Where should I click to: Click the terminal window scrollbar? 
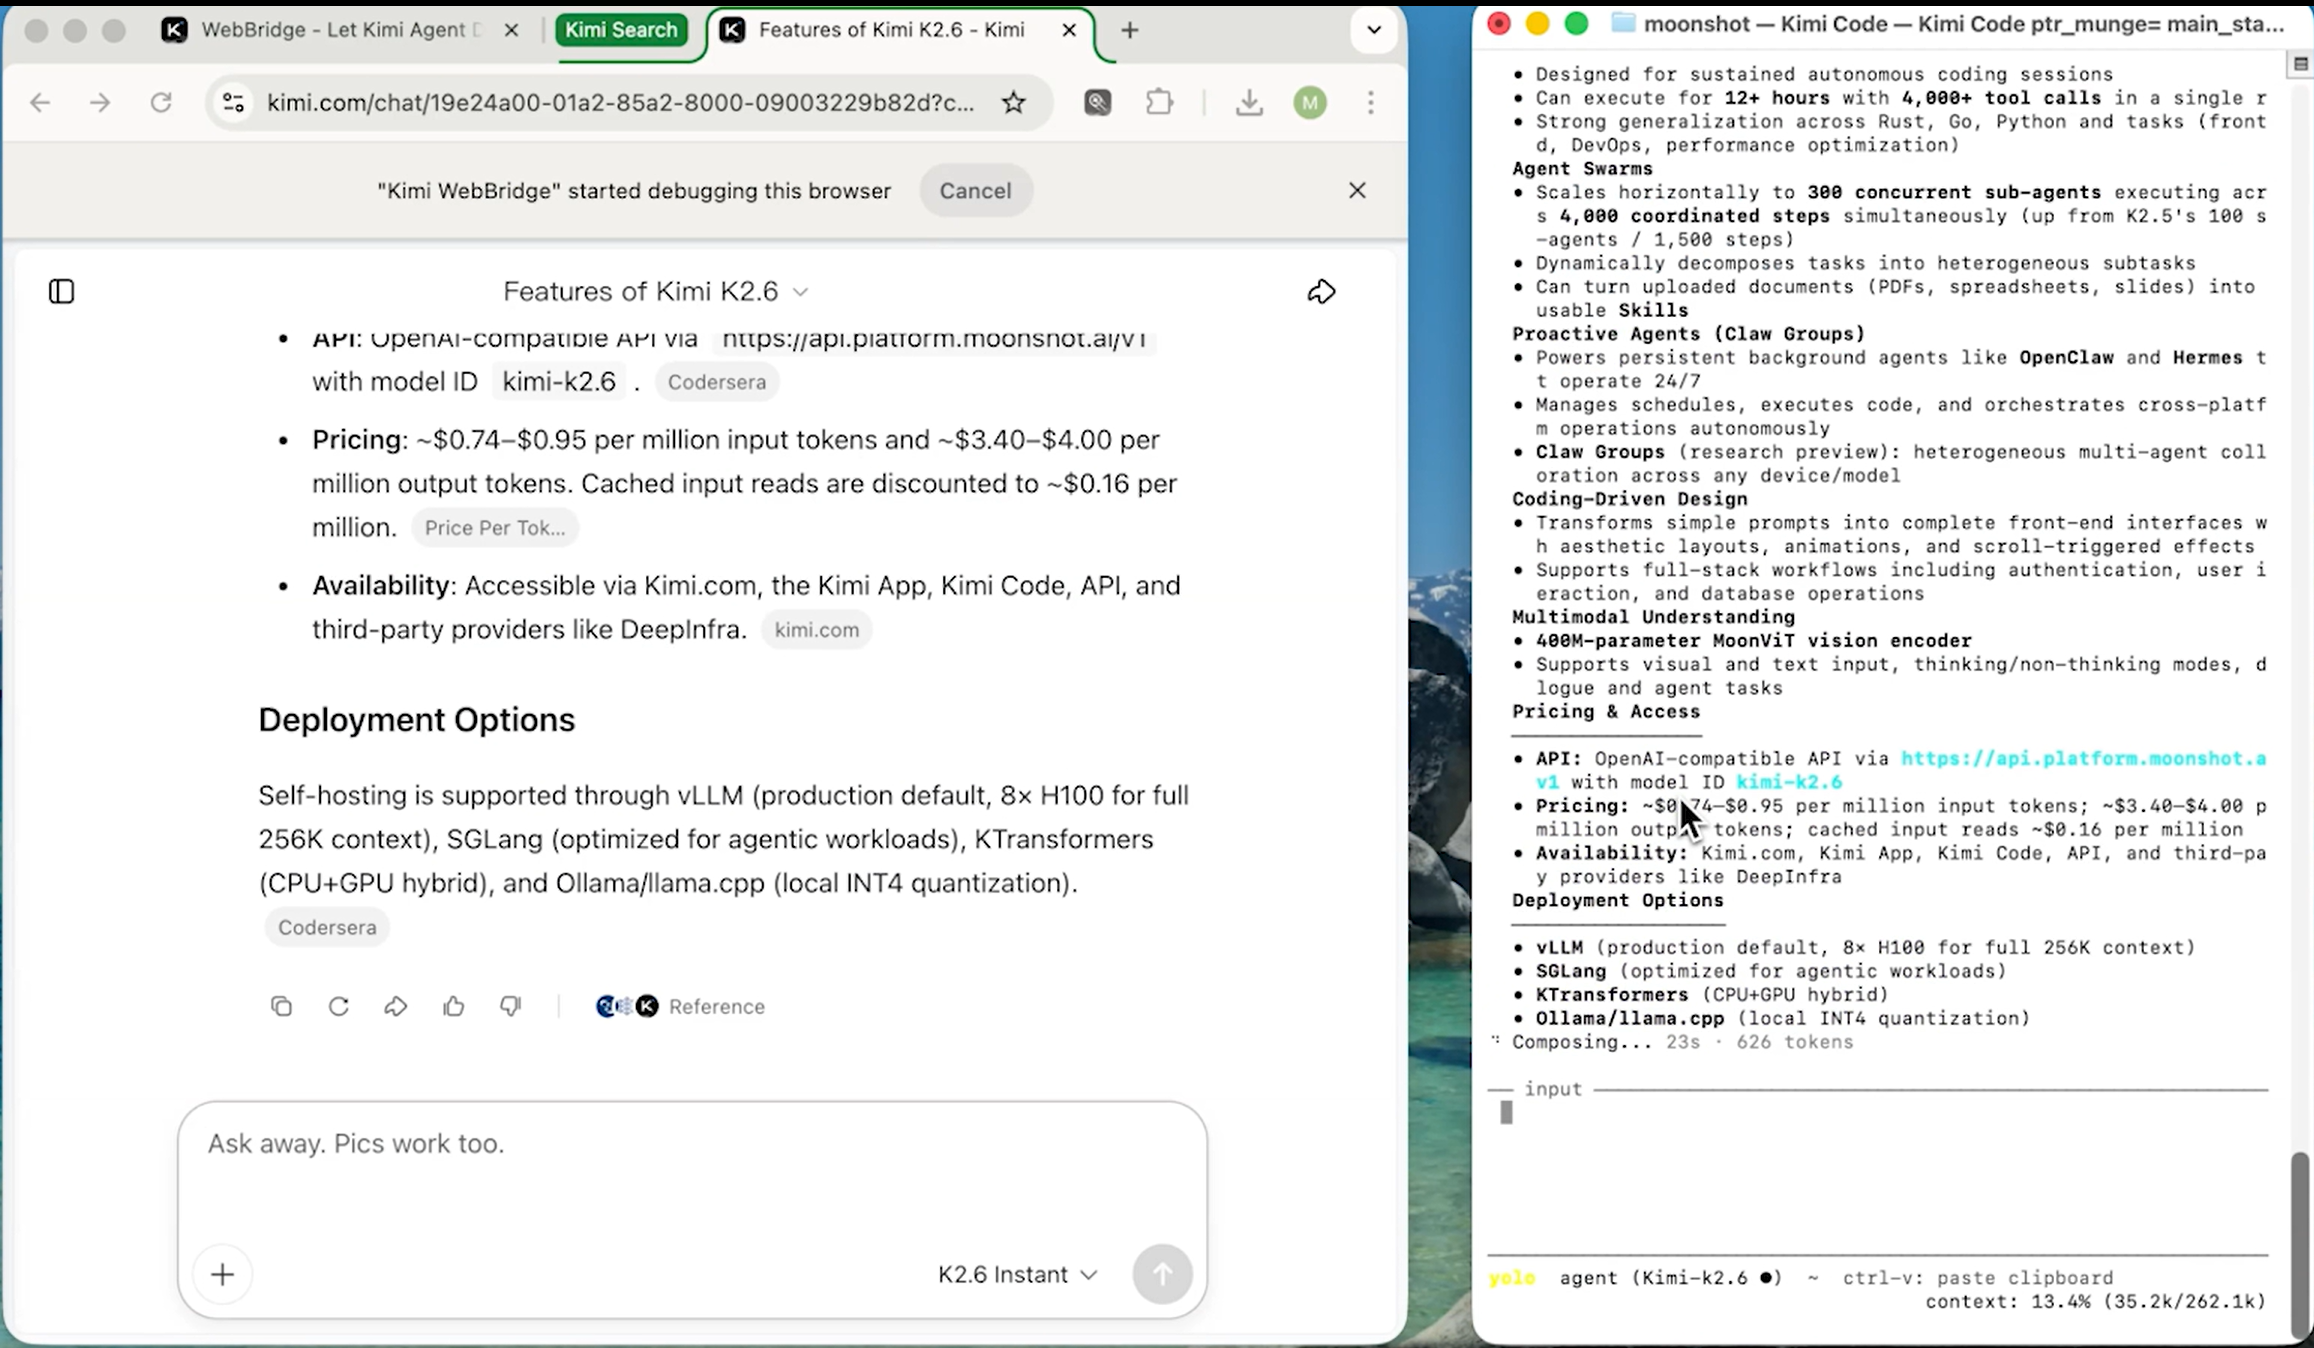[x=2299, y=1244]
